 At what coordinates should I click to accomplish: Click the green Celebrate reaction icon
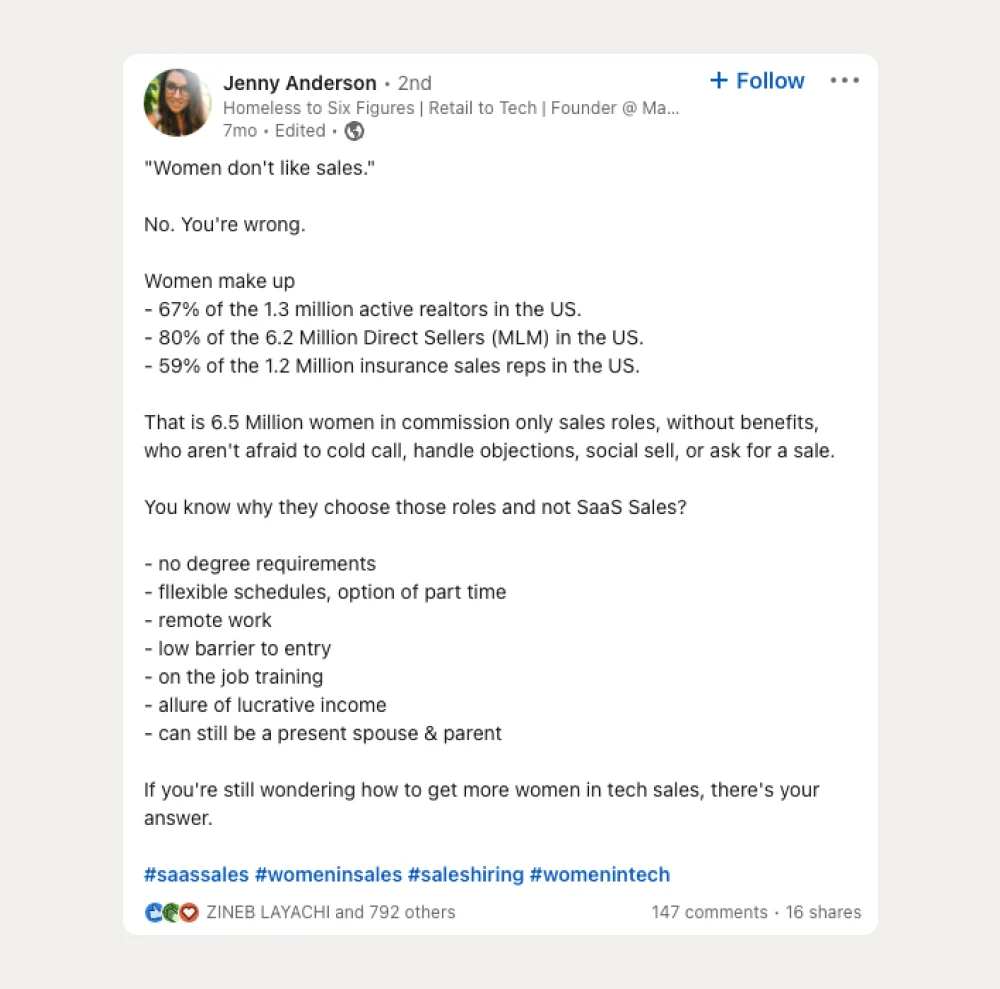click(x=170, y=912)
